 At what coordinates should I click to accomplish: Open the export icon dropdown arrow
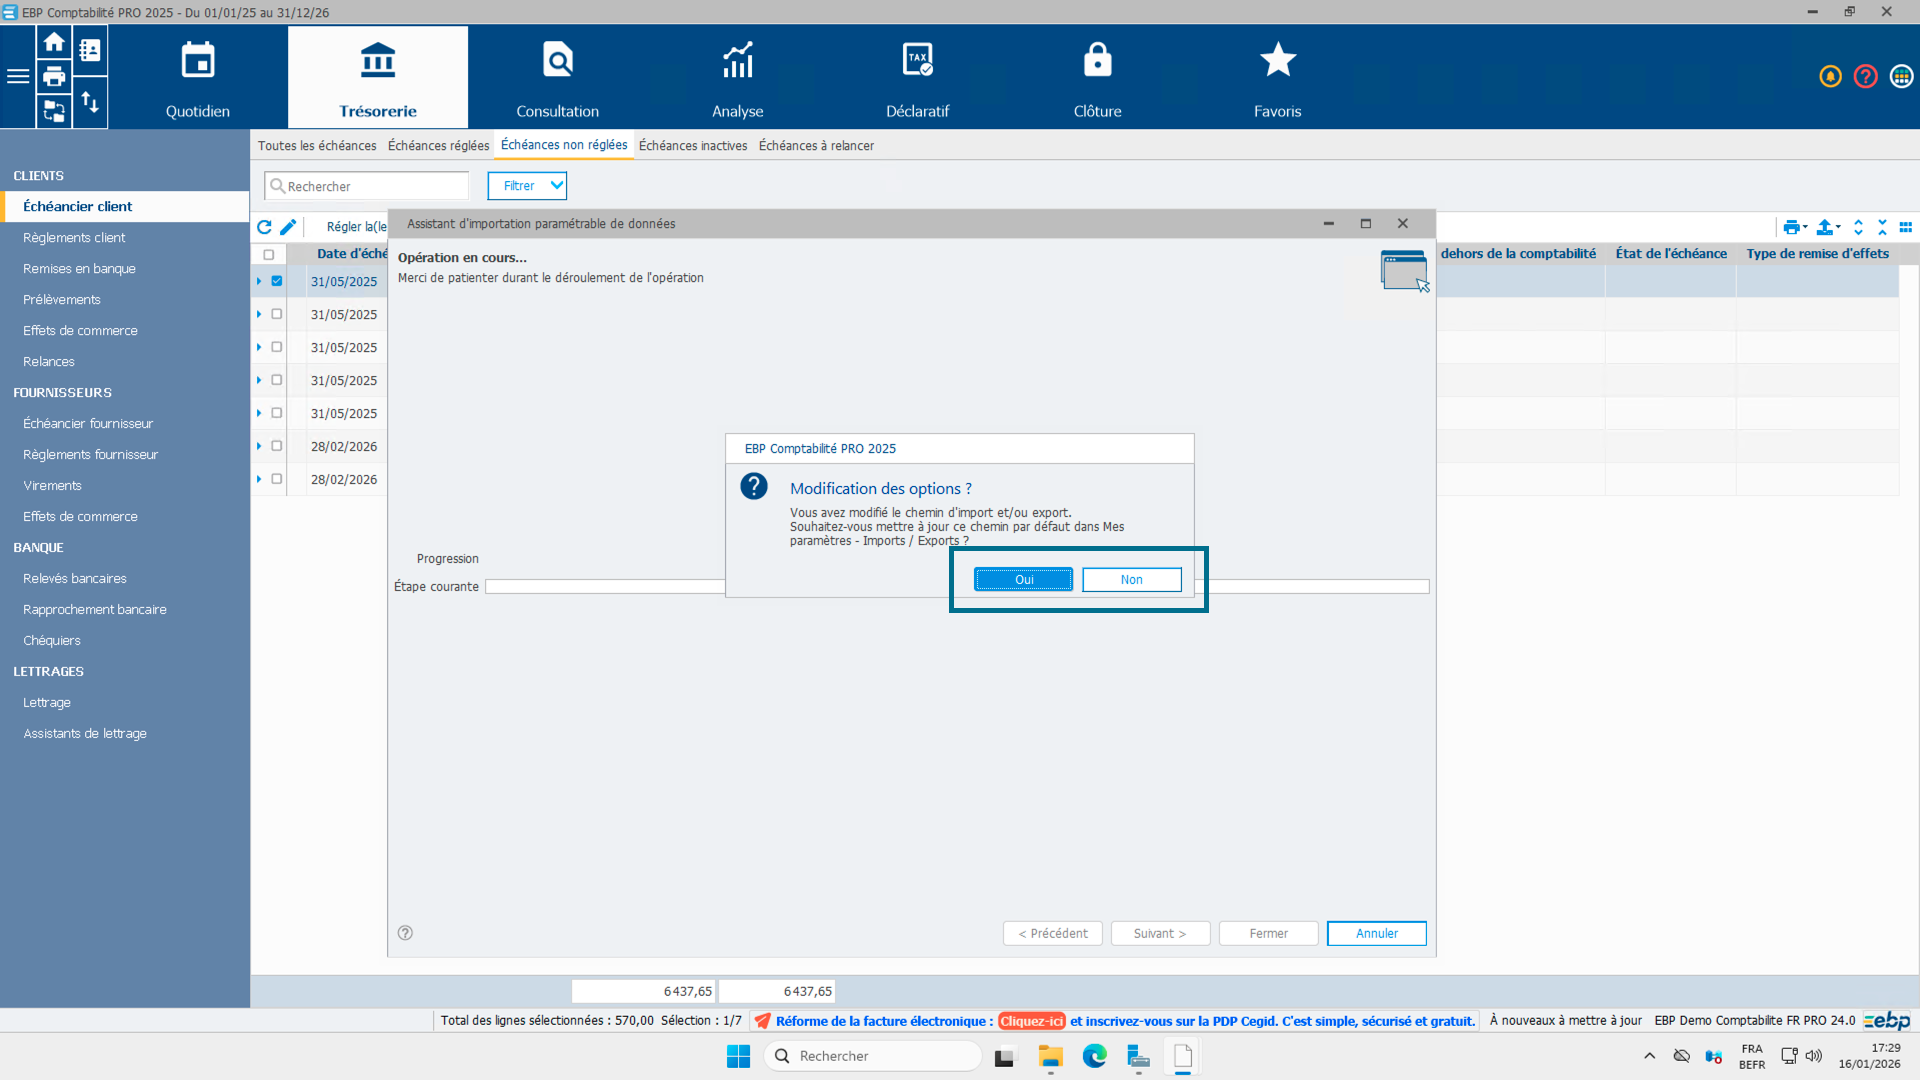(1838, 227)
